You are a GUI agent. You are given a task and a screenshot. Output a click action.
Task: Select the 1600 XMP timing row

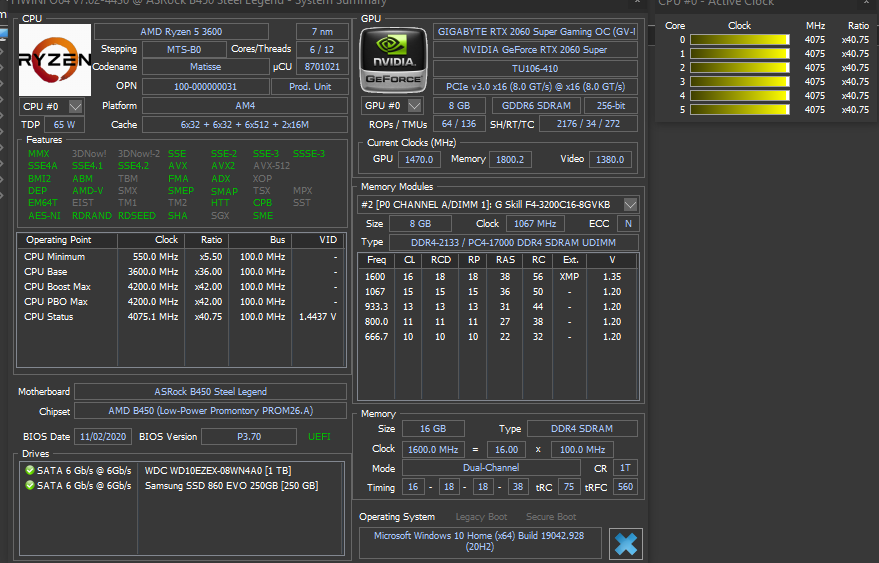(497, 276)
